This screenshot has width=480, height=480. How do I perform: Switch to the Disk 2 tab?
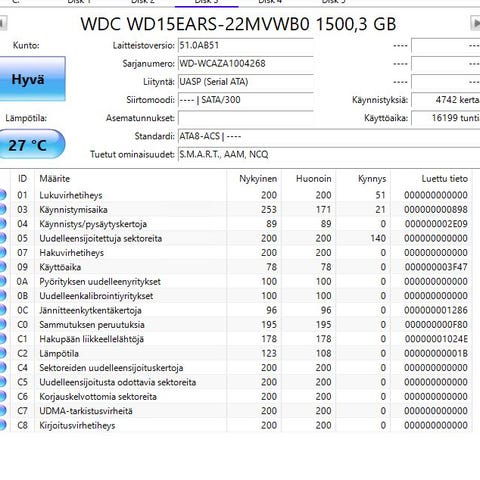(143, 2)
